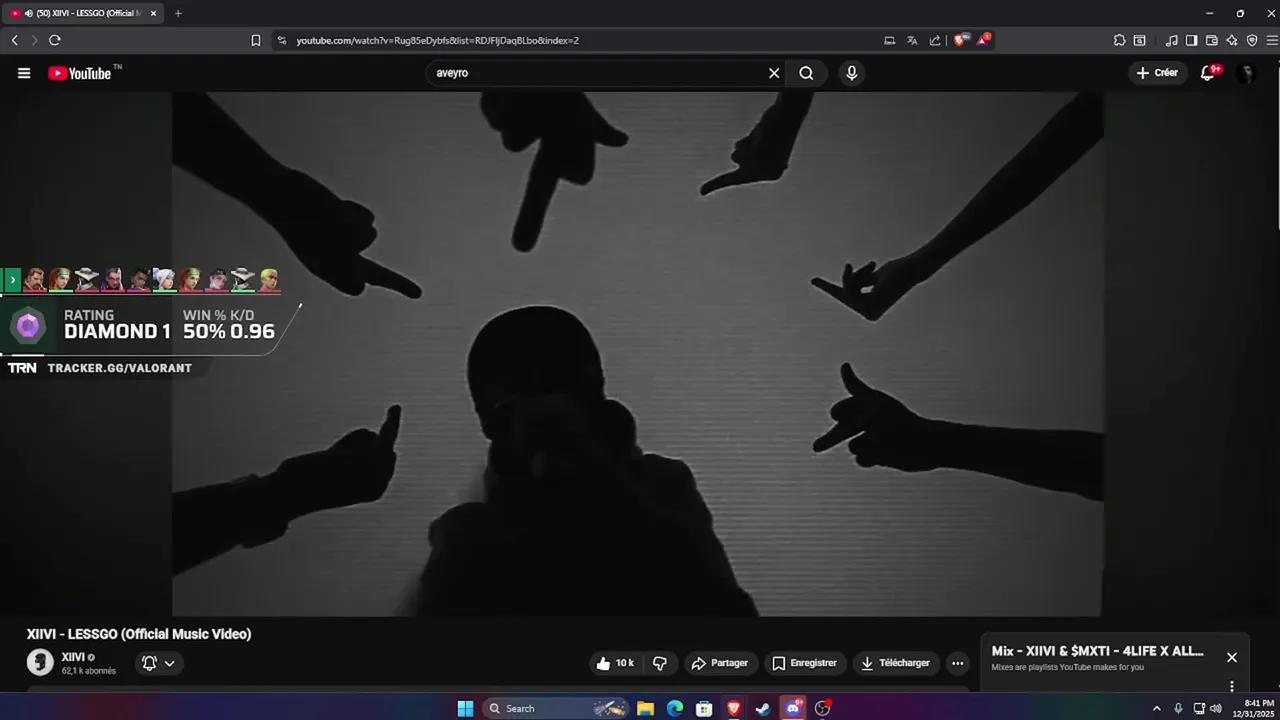Open the YouTube account avatar menu

click(1245, 73)
